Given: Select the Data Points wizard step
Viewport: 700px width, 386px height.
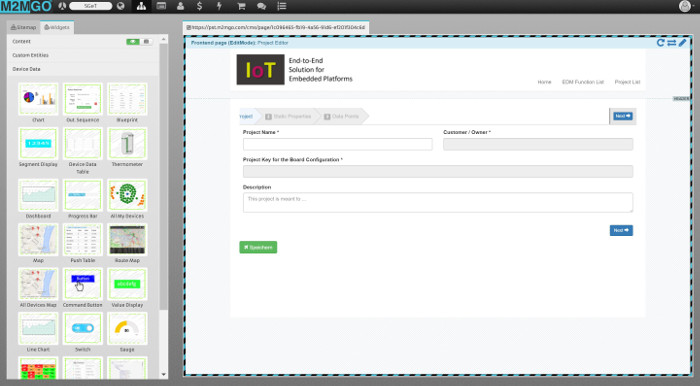Looking at the screenshot, I should pos(342,116).
